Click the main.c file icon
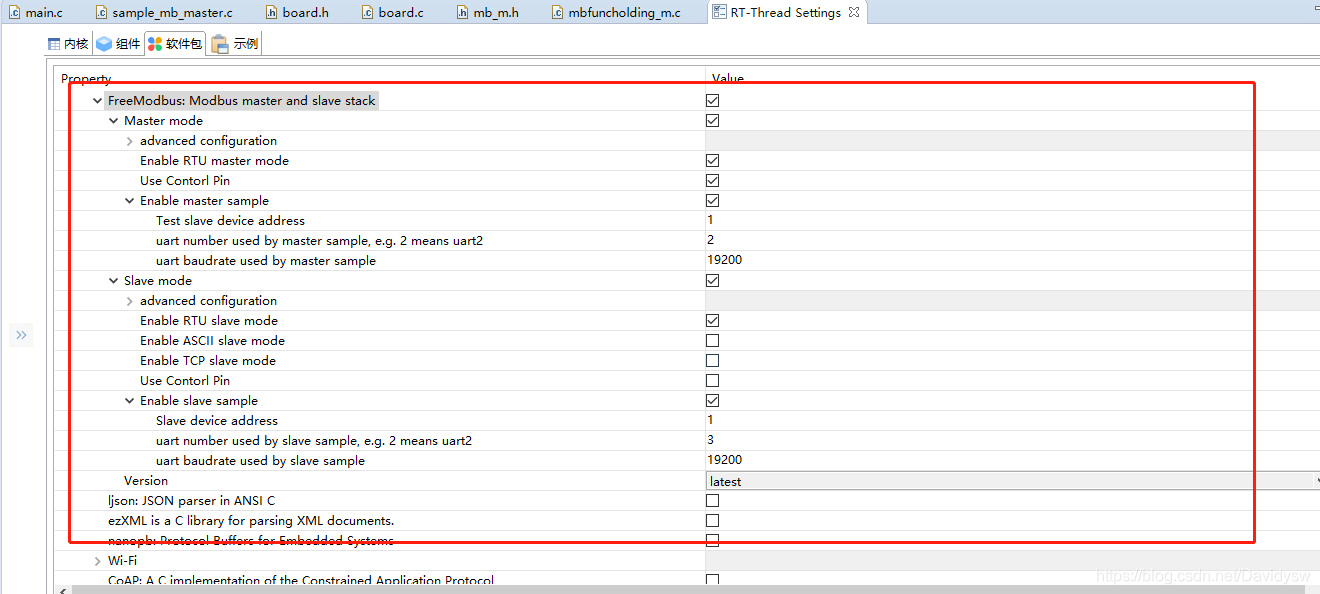1320x594 pixels. 14,13
